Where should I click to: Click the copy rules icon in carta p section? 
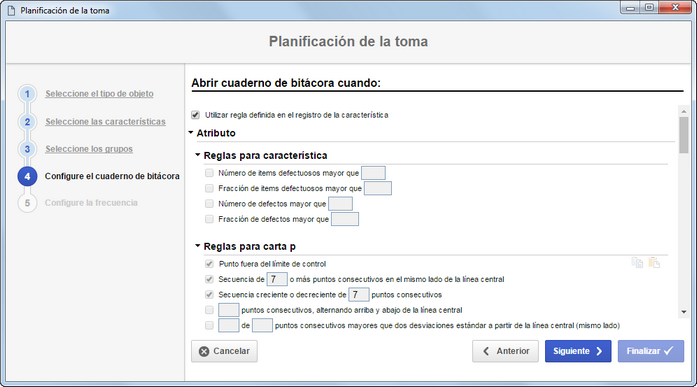click(x=637, y=263)
